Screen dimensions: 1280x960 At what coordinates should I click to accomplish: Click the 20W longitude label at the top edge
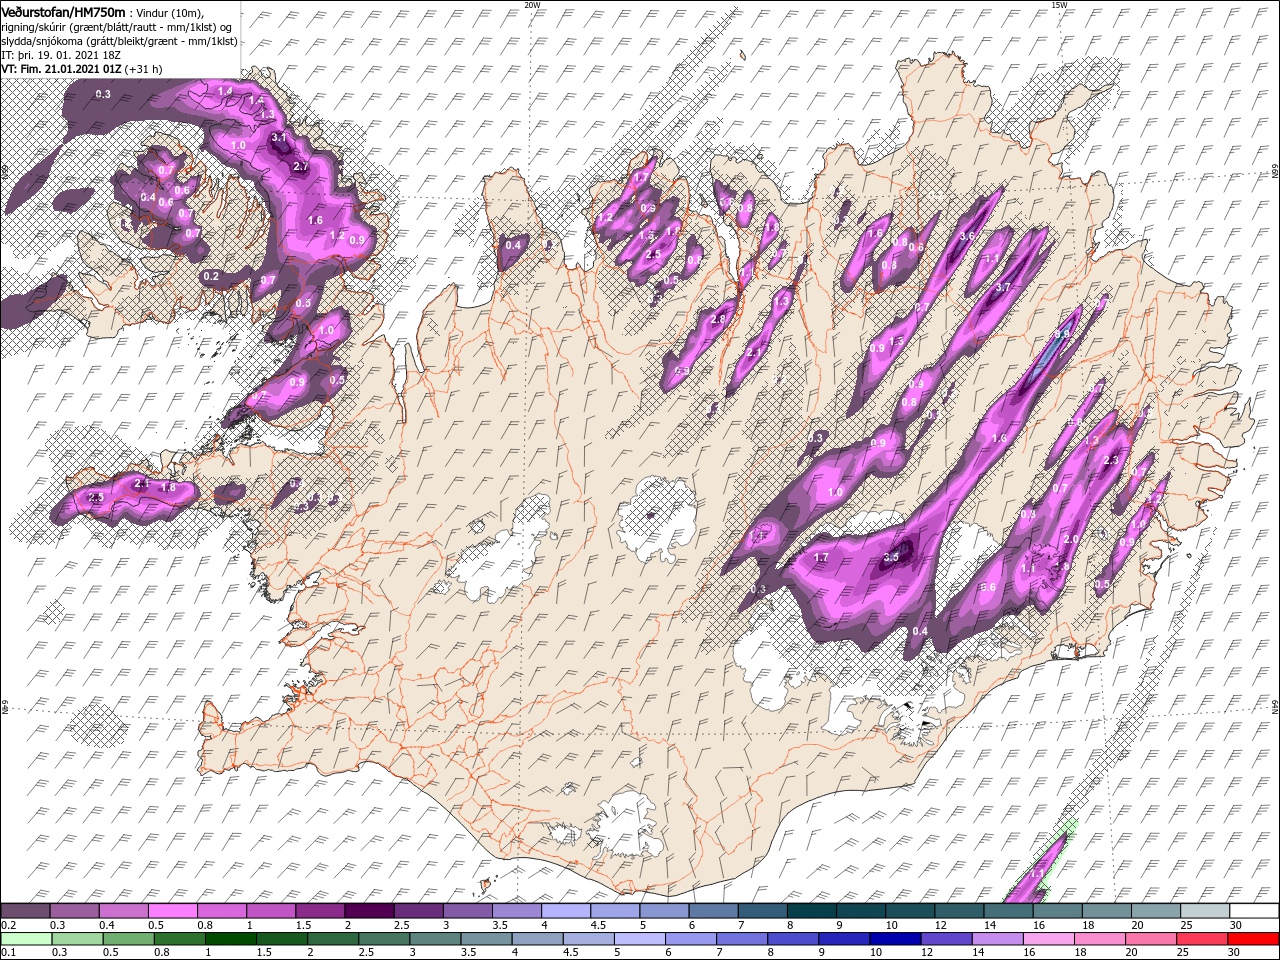coord(532,5)
